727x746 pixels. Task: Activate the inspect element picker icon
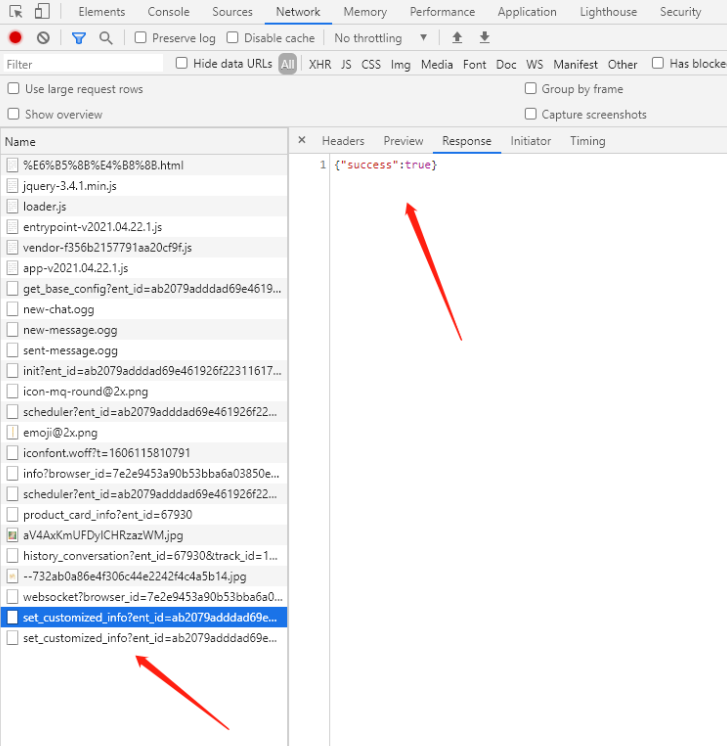pyautogui.click(x=16, y=11)
